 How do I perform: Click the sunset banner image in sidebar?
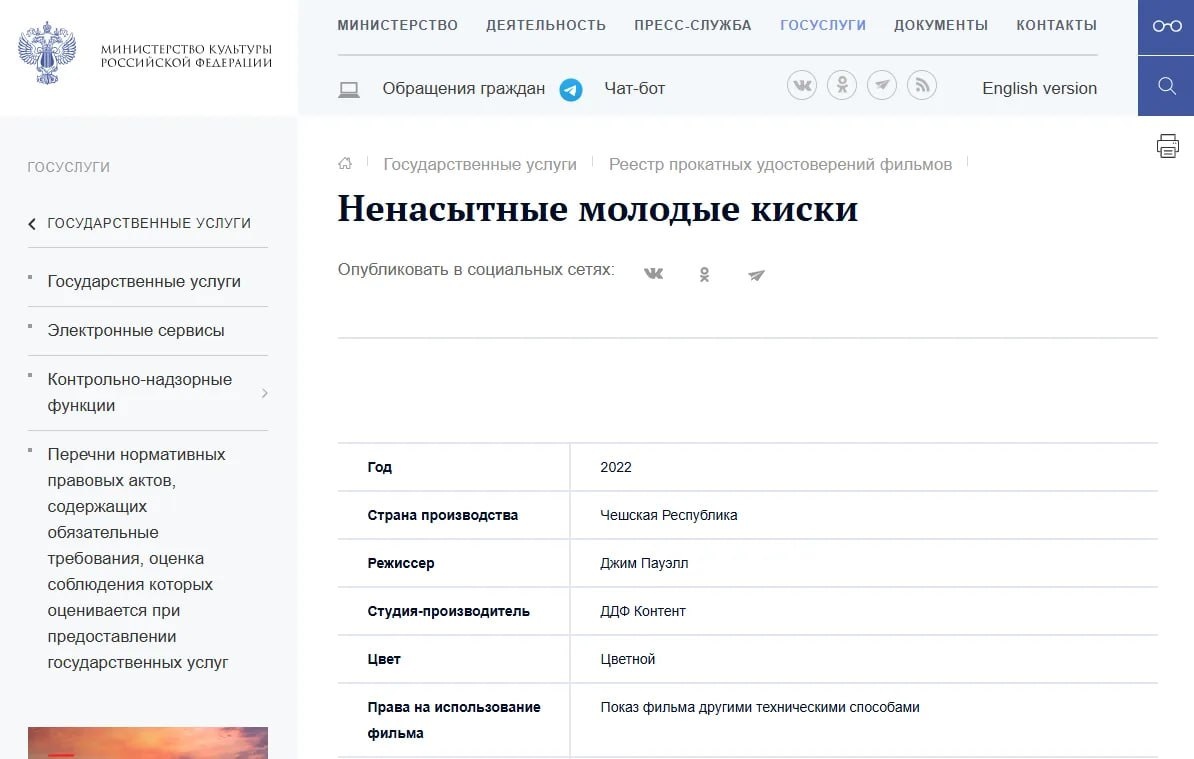pyautogui.click(x=148, y=743)
